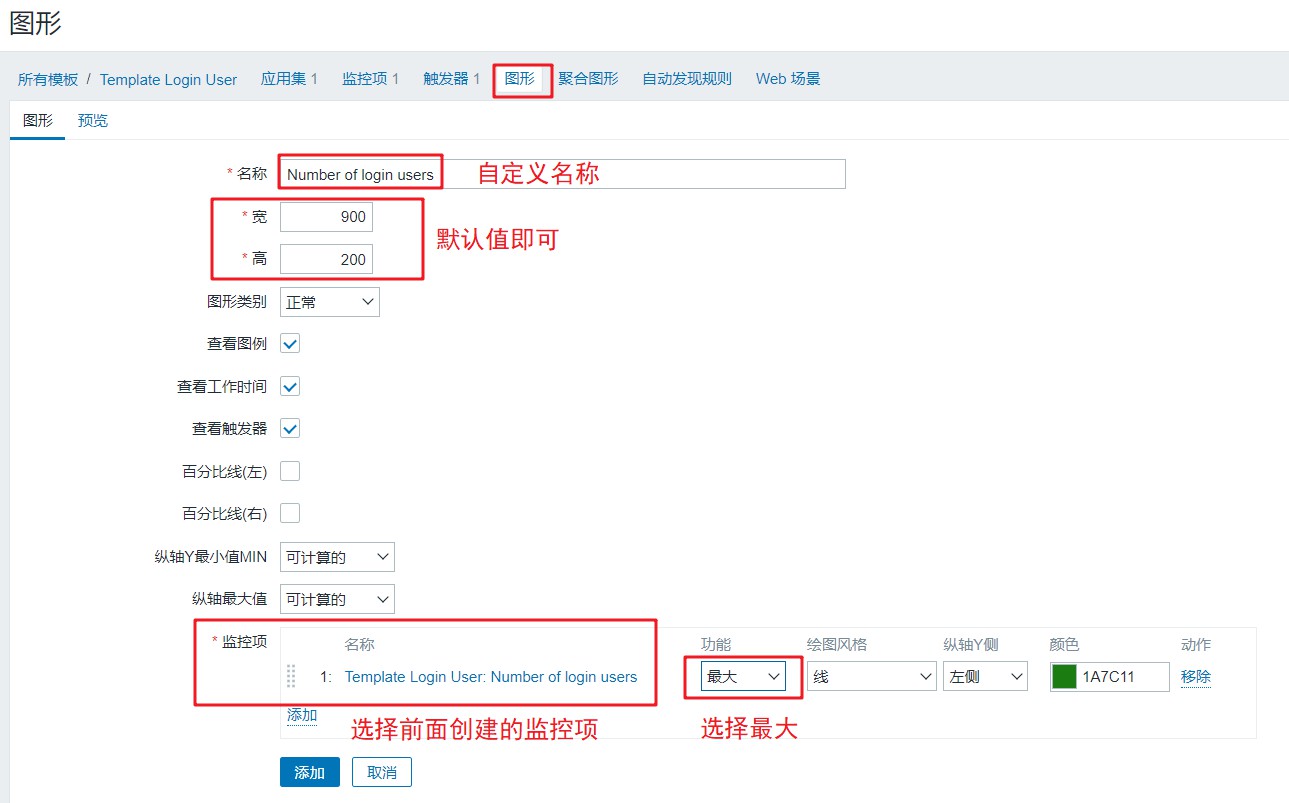Screen dimensions: 1289x803
Task: Open the Template Login User: Number of login users item link
Action: click(491, 677)
